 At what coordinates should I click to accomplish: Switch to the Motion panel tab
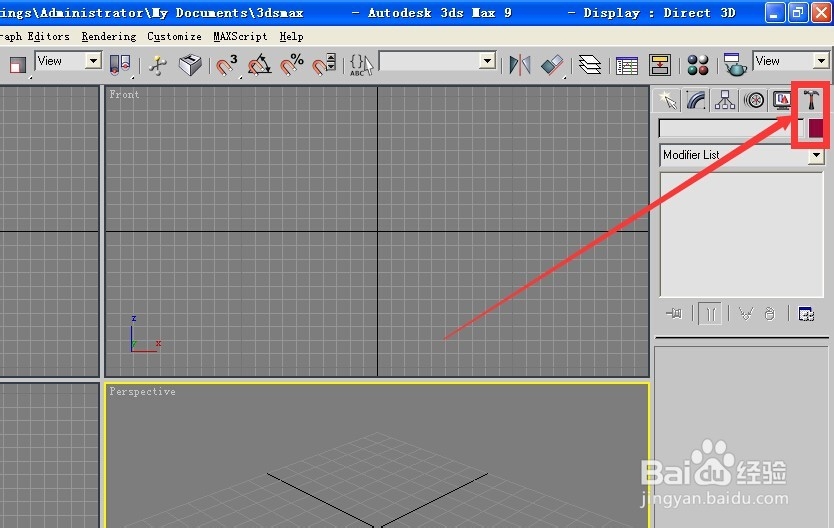click(754, 100)
